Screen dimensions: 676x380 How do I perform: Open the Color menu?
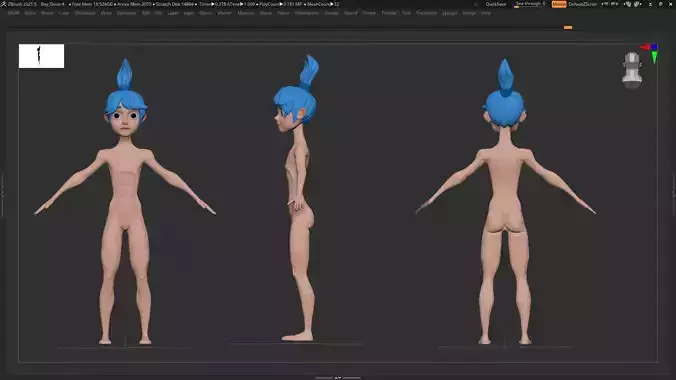[x=64, y=13]
